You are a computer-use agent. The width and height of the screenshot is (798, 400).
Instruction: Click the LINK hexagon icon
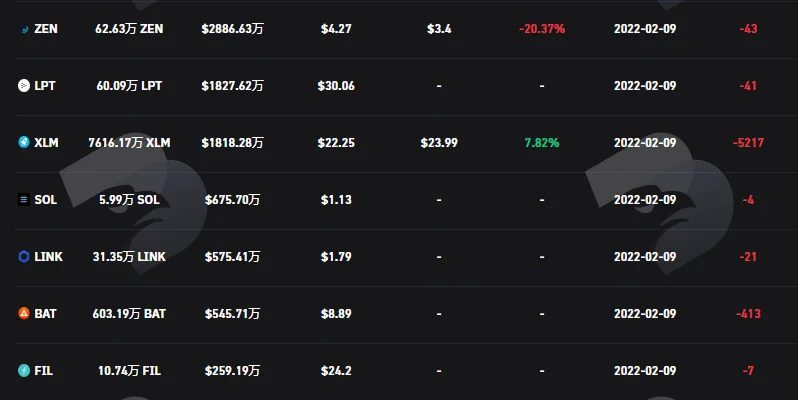(x=24, y=256)
